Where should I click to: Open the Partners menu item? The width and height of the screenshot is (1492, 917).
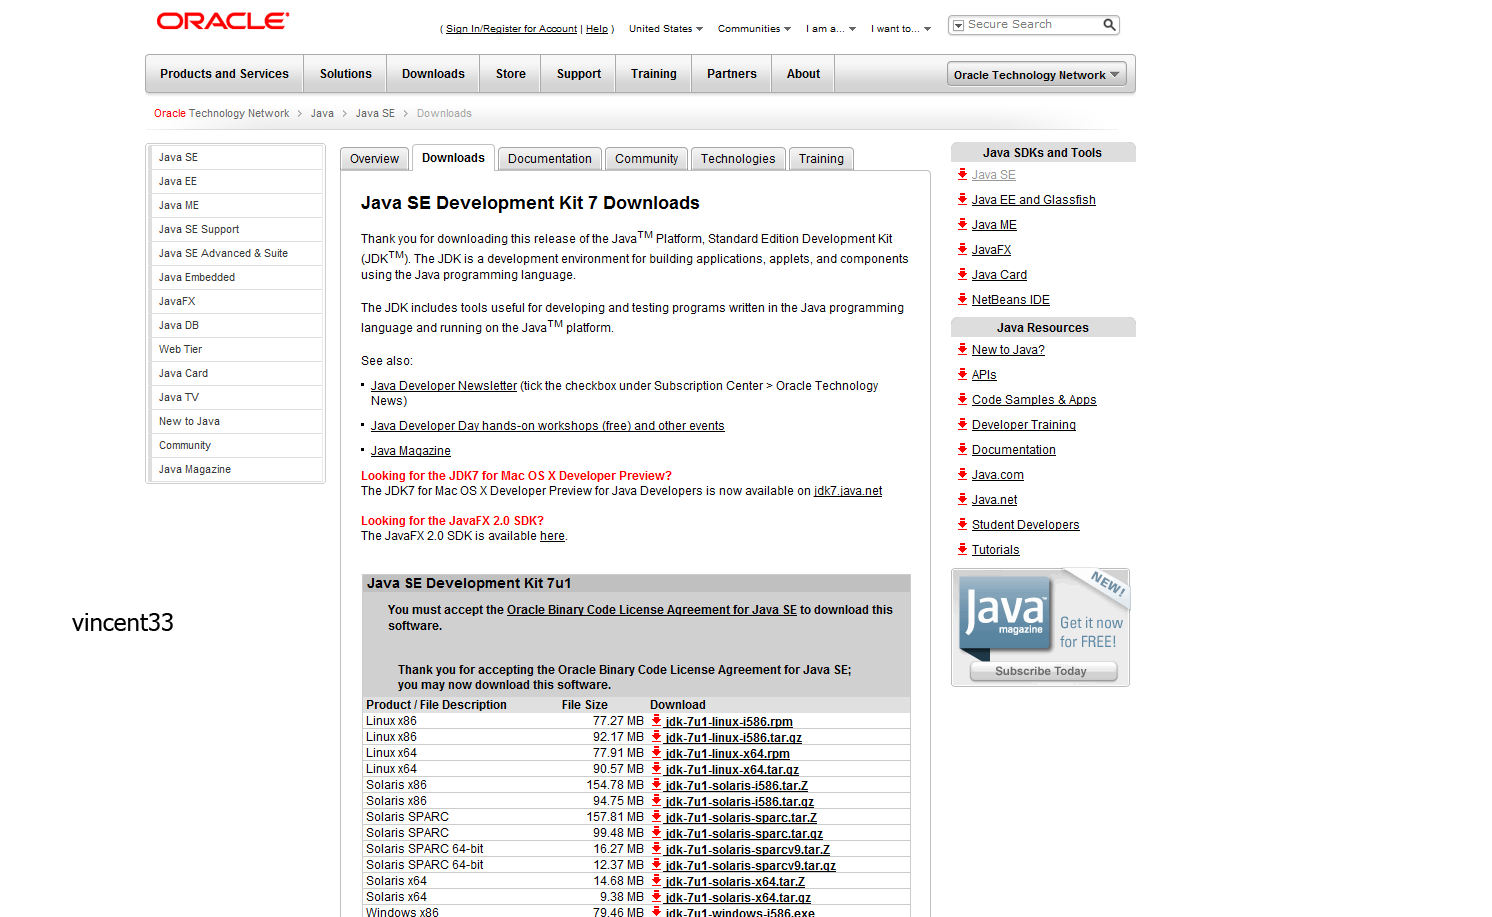pyautogui.click(x=731, y=74)
